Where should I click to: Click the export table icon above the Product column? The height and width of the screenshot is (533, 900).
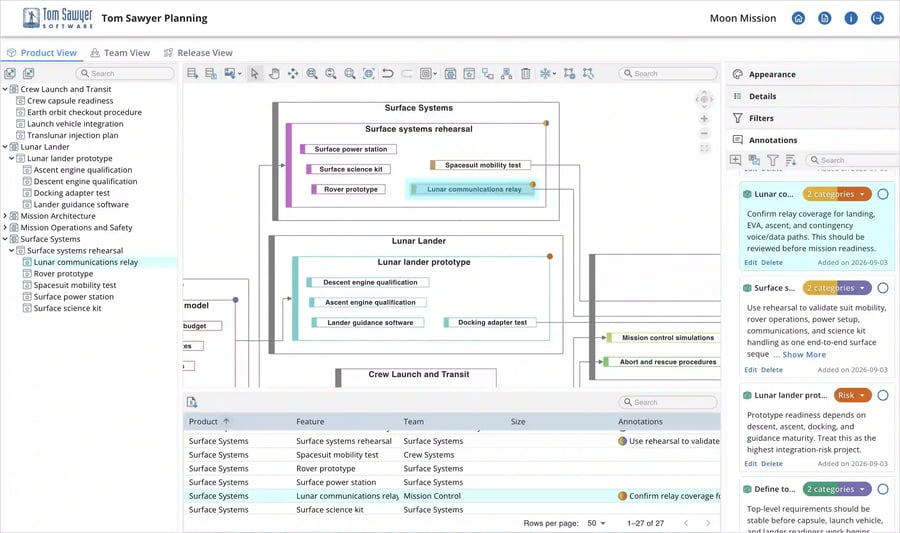point(192,402)
